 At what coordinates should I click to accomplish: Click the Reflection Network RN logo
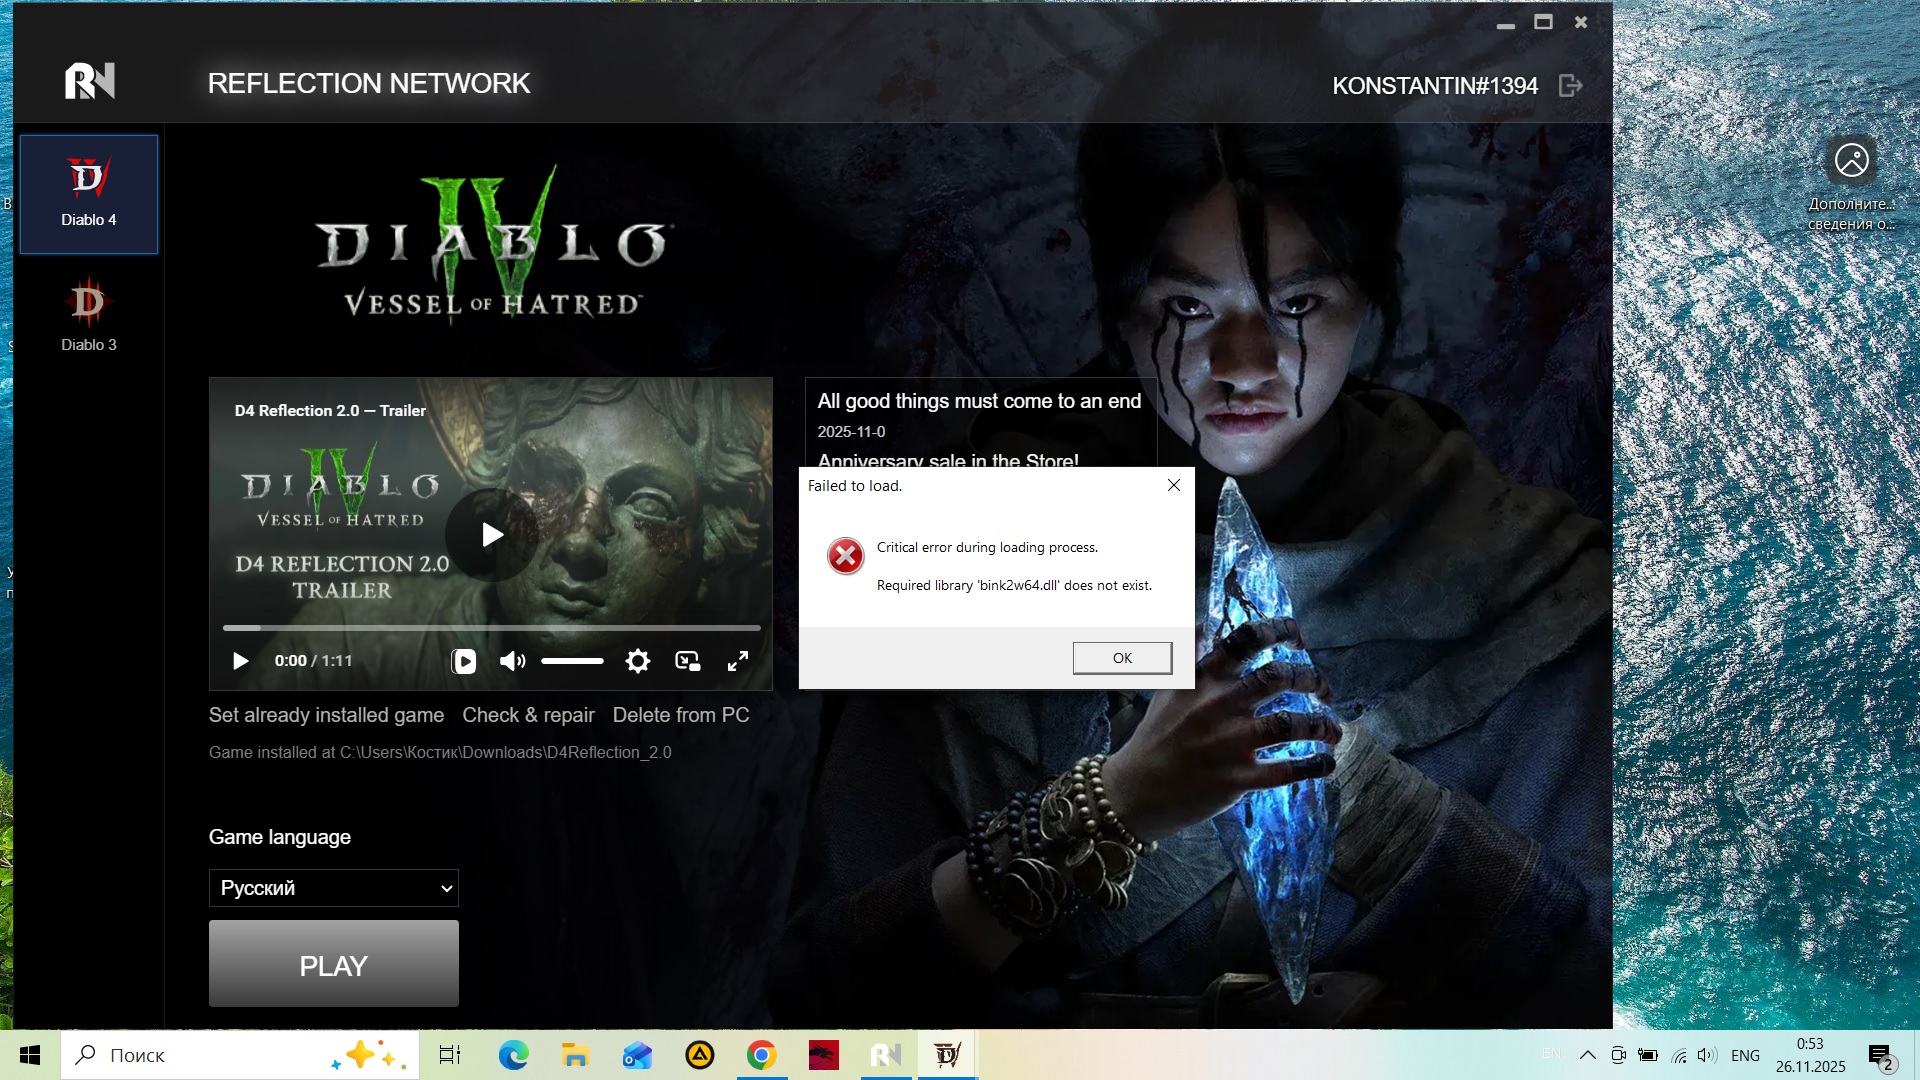pos(90,82)
